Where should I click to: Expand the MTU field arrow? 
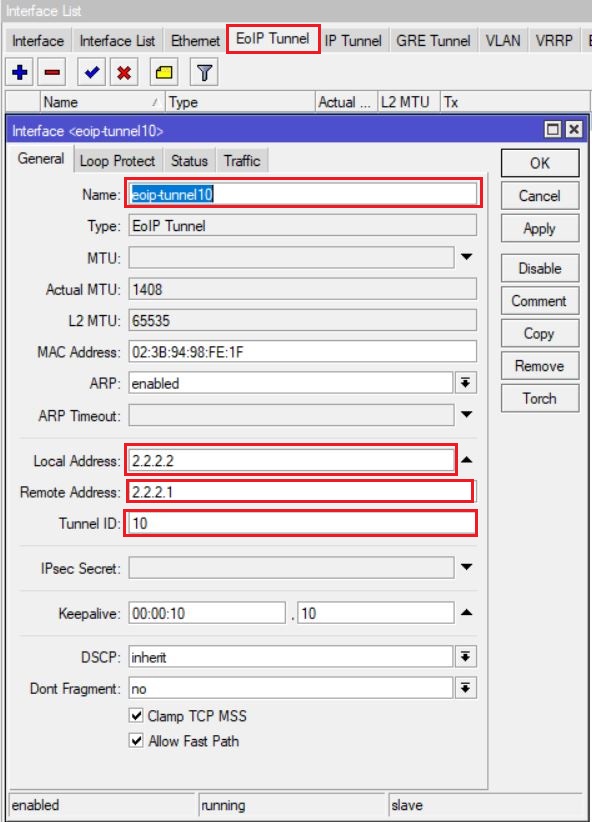466,257
